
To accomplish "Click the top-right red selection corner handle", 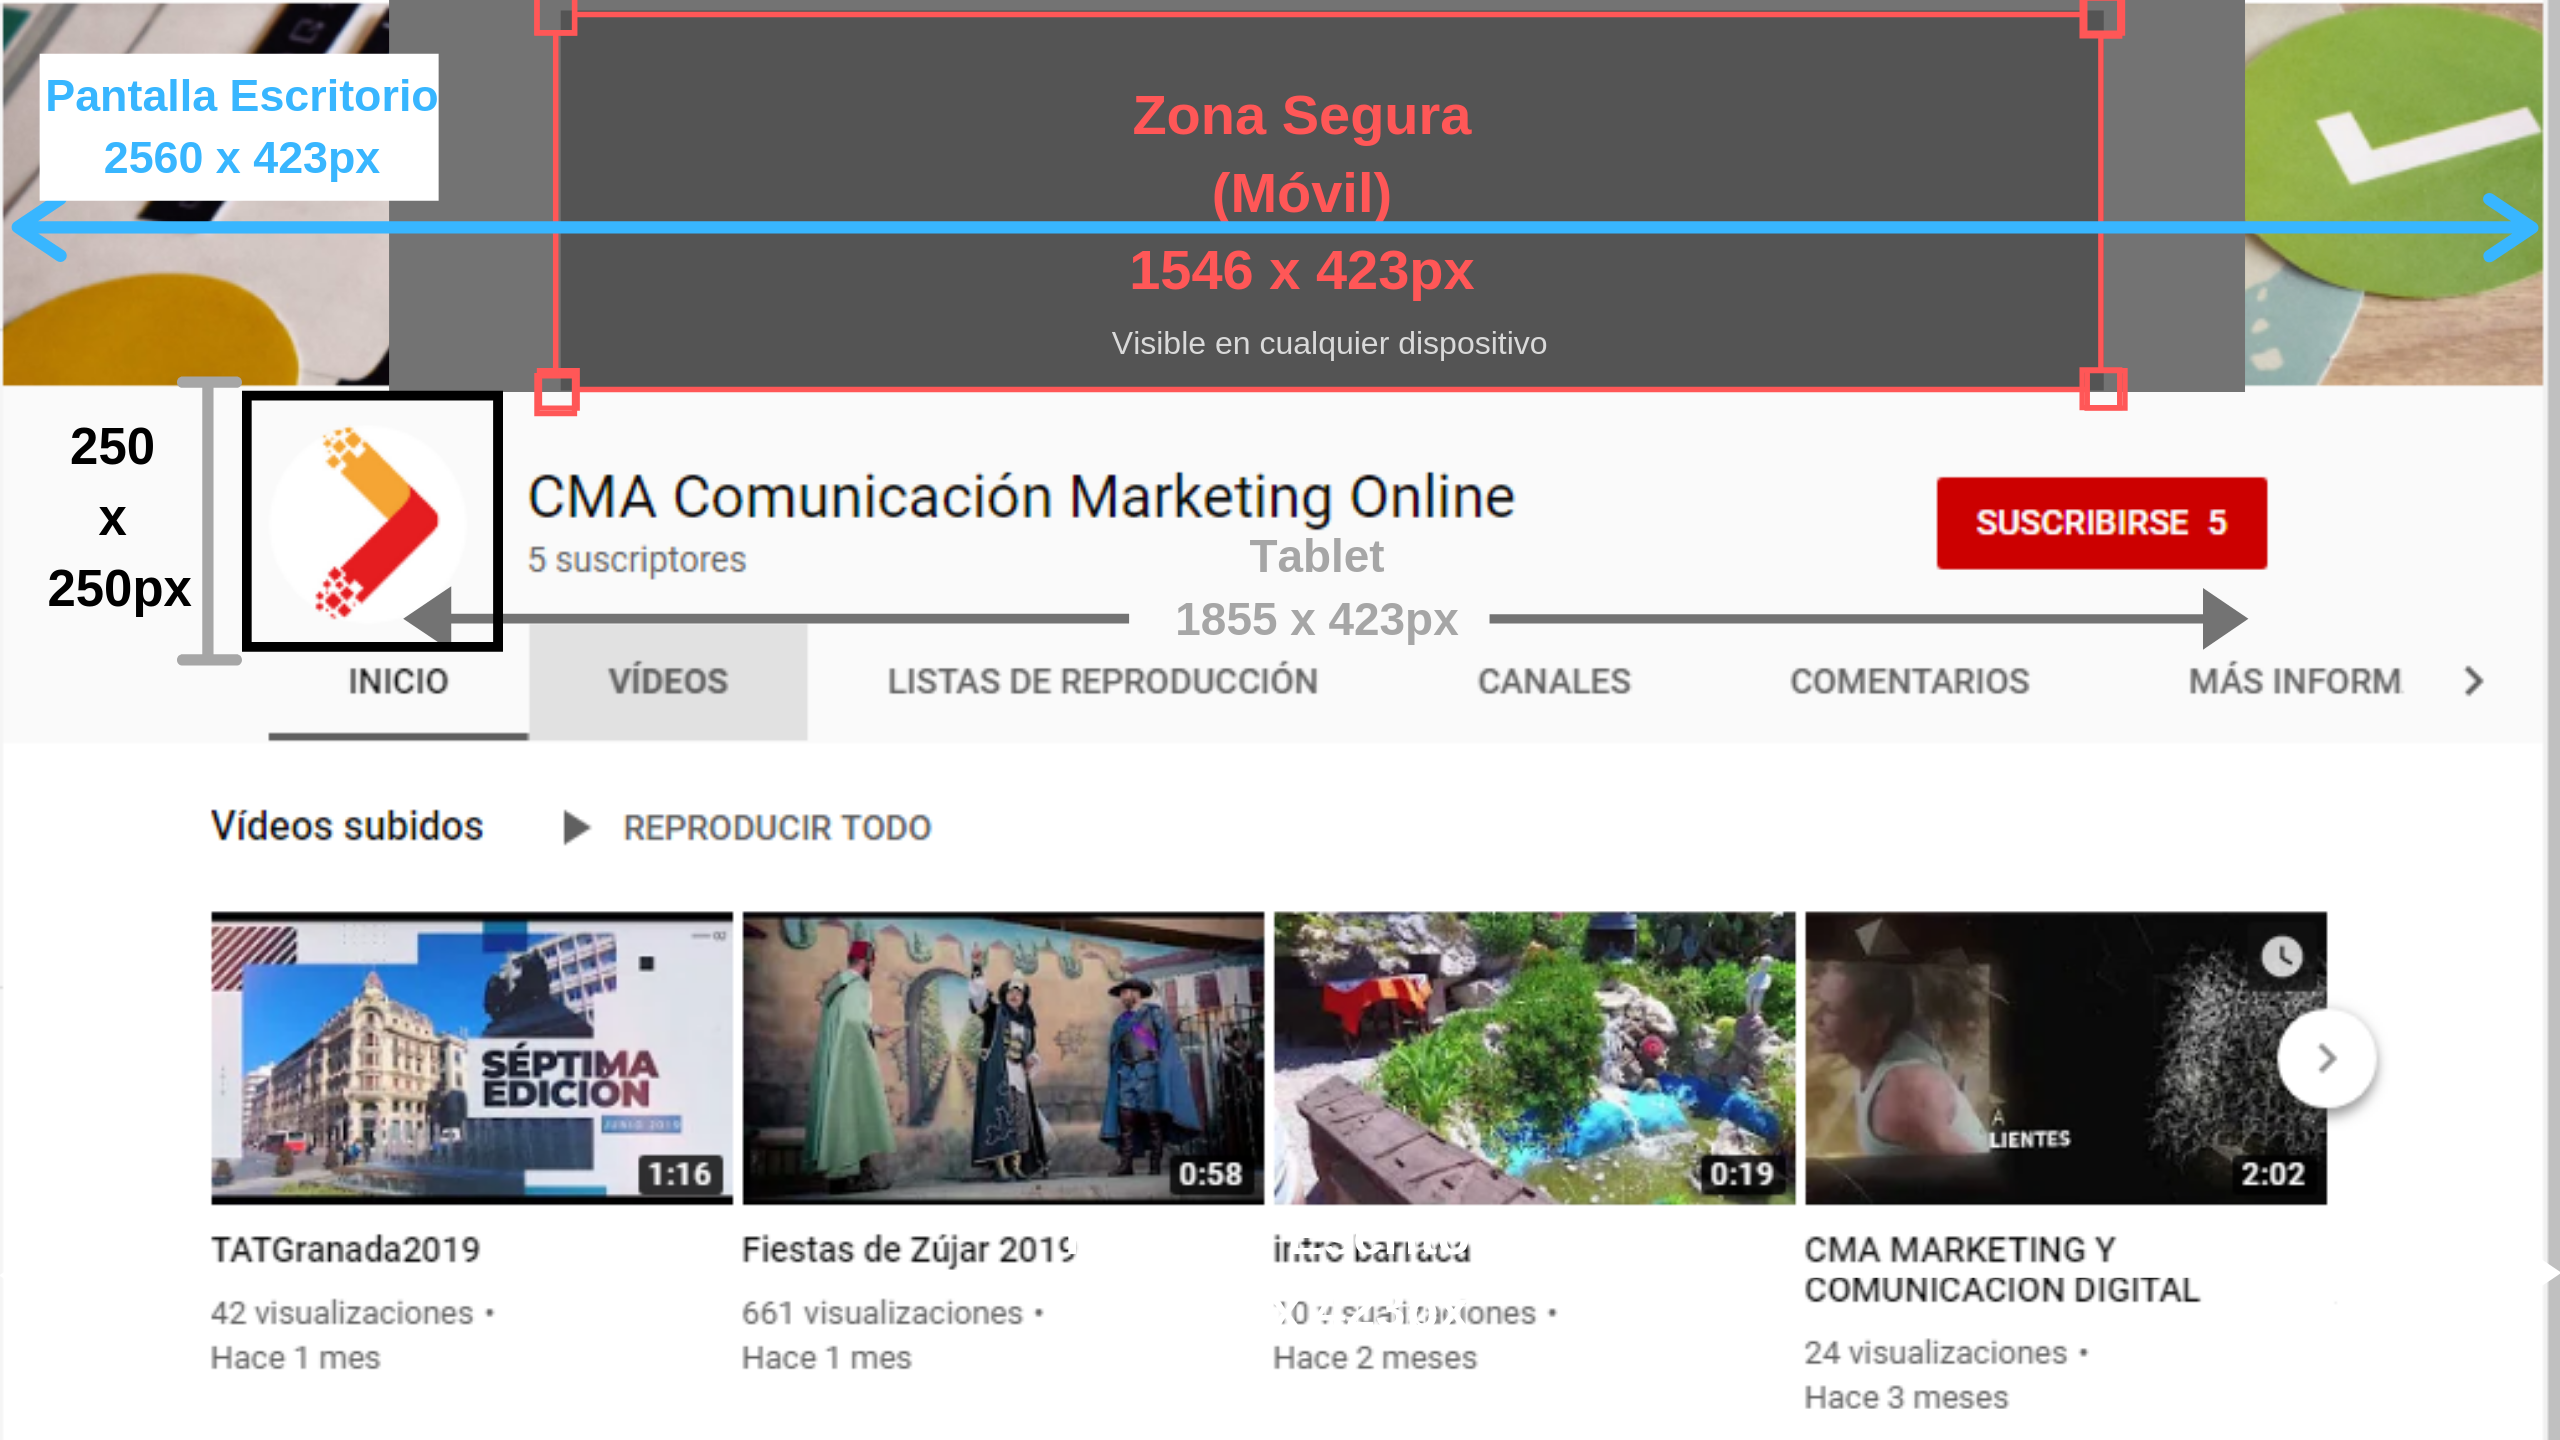I will point(2101,17).
